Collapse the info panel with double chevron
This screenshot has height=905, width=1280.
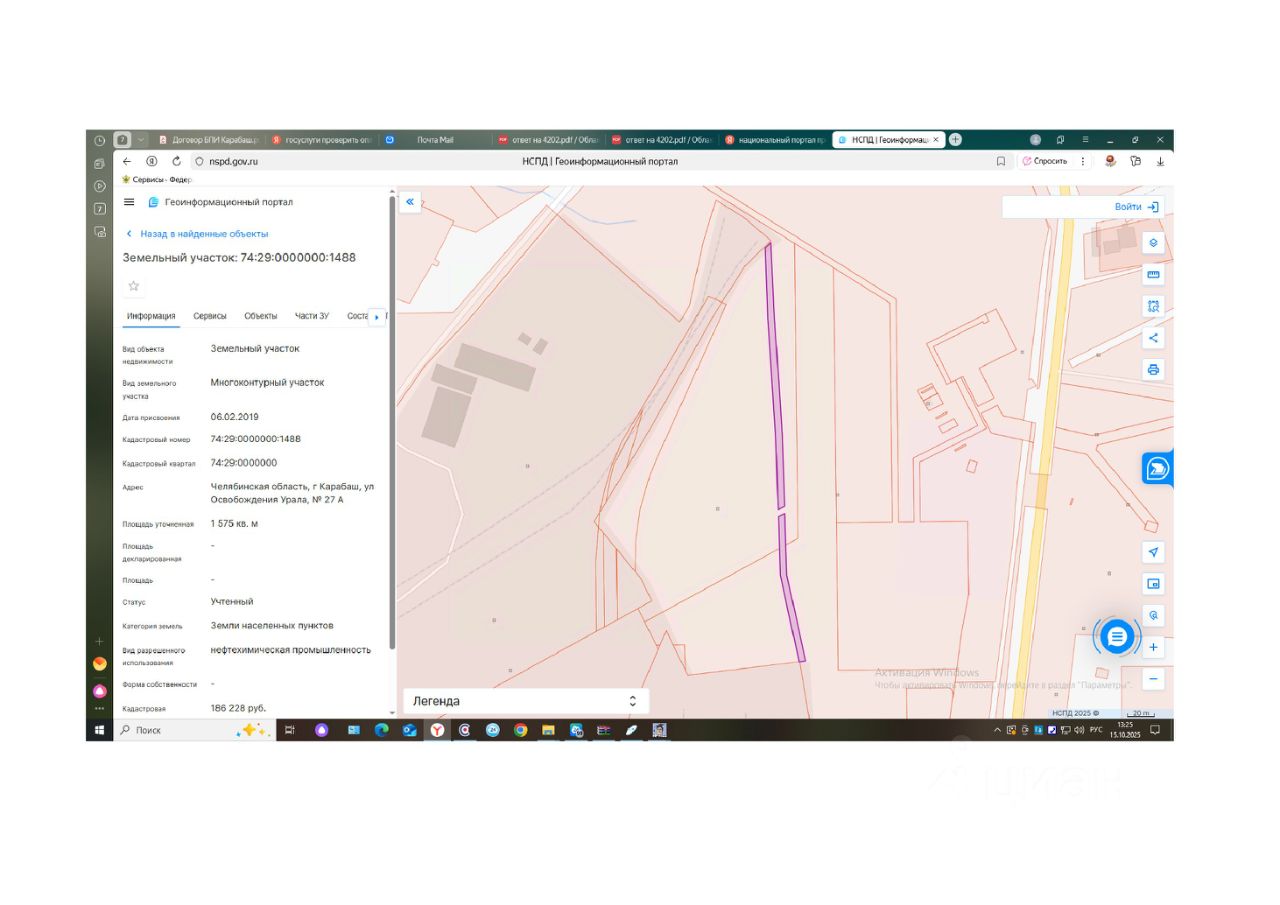tap(410, 202)
